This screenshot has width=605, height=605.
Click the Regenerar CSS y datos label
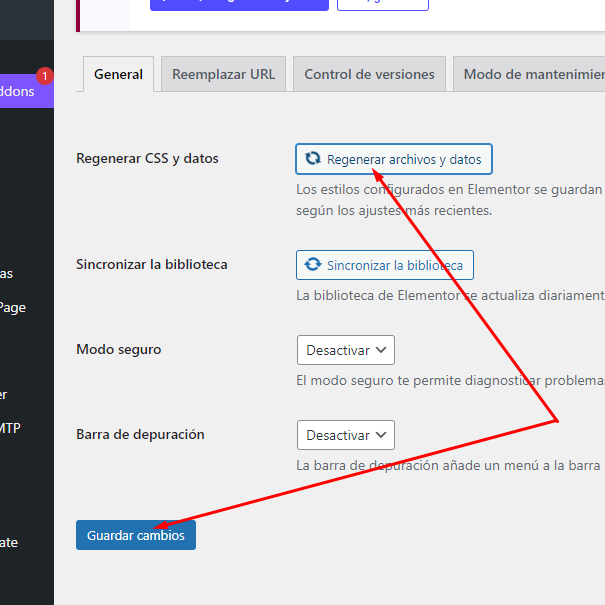147,159
